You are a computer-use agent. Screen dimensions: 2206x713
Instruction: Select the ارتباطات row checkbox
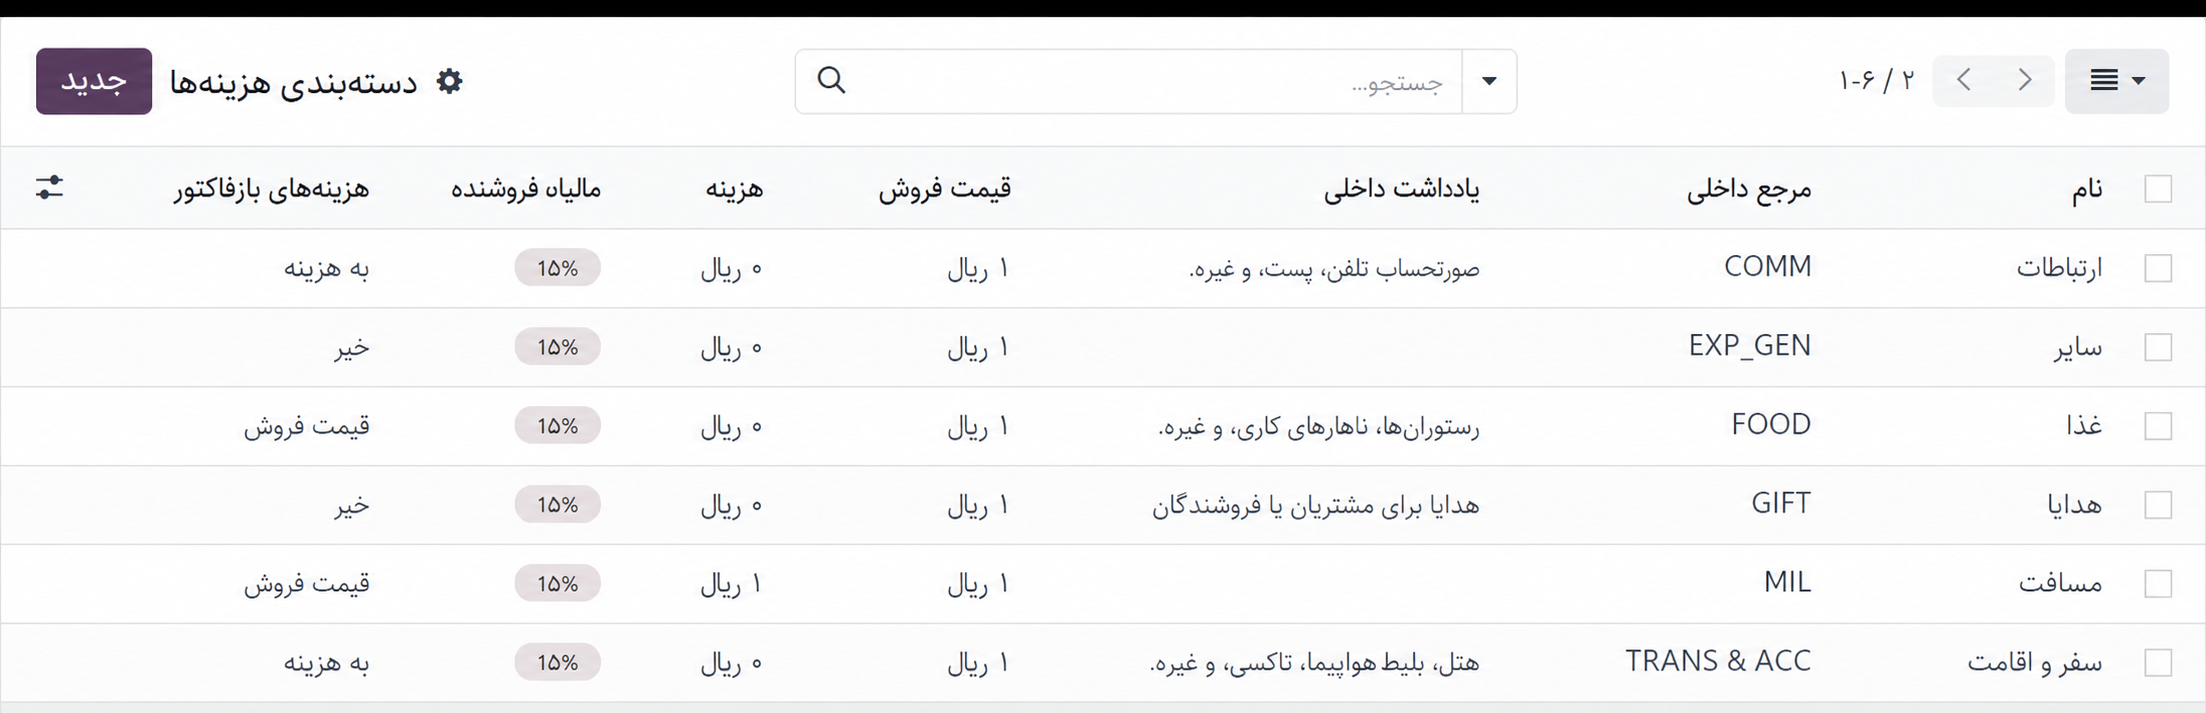coord(2158,268)
